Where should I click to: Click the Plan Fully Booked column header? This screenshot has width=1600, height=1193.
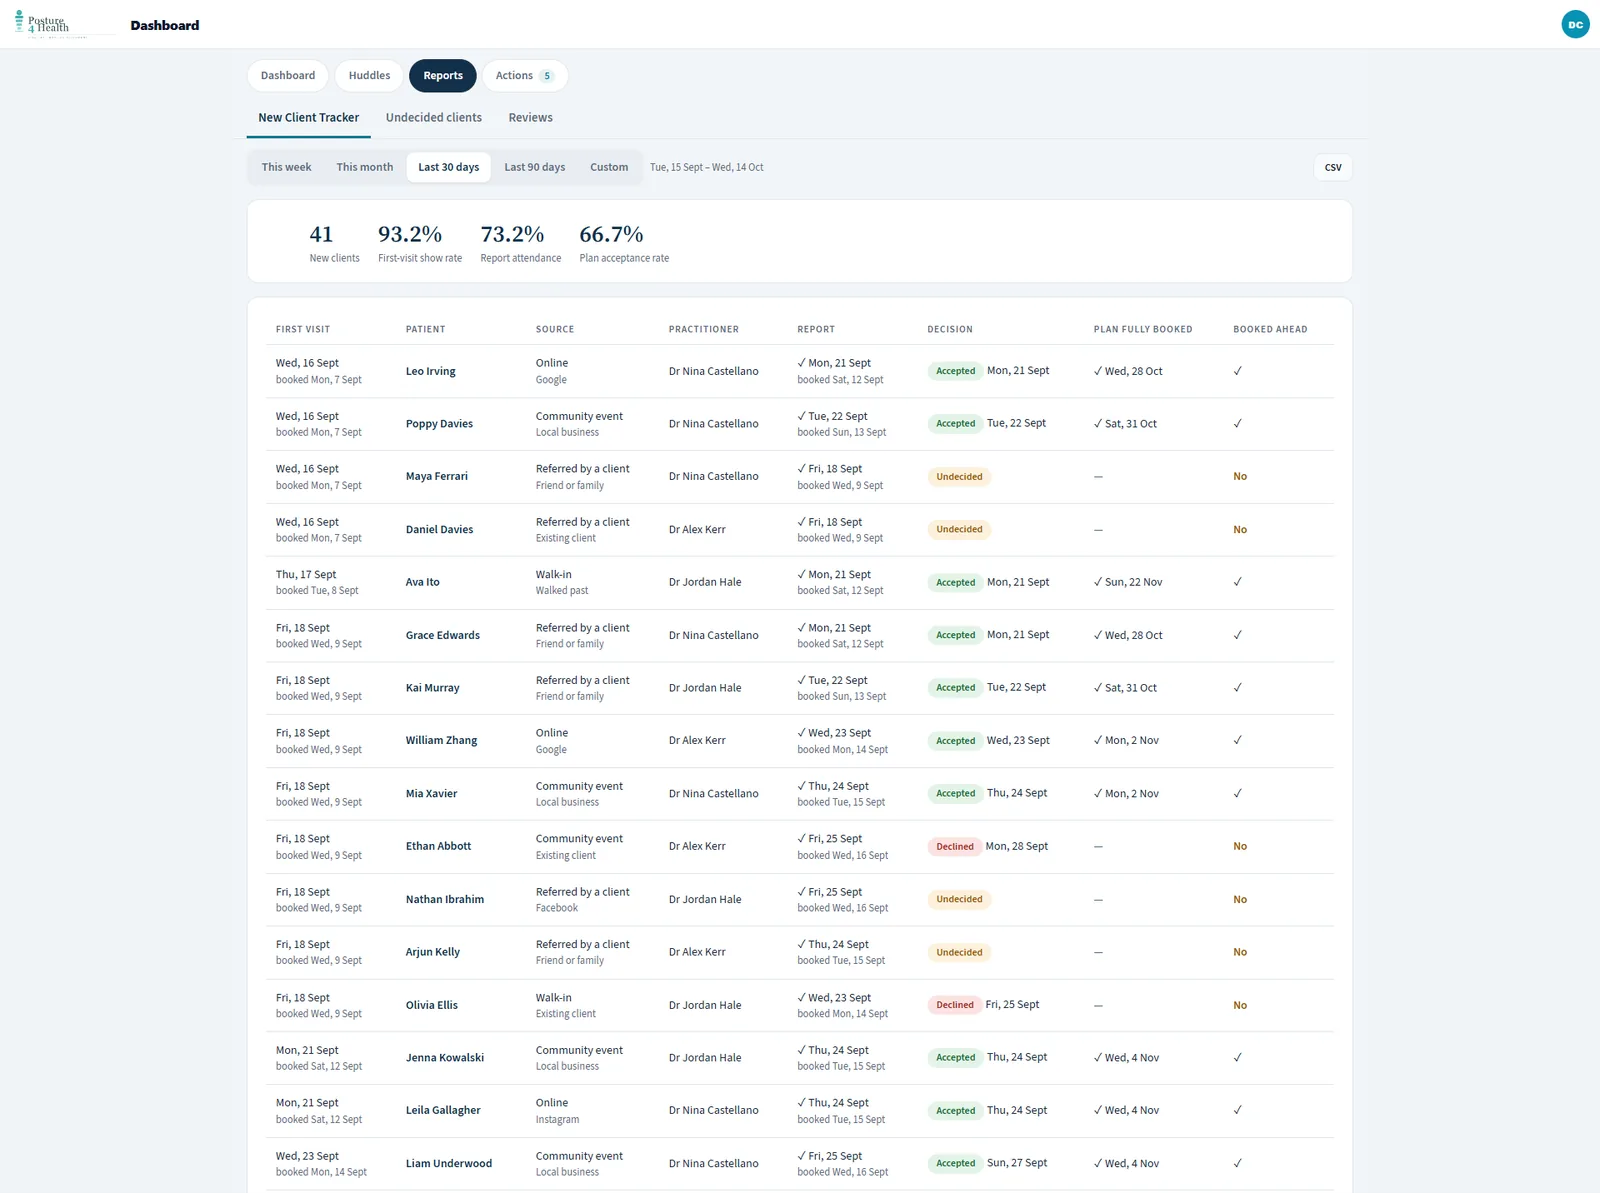[x=1143, y=329]
